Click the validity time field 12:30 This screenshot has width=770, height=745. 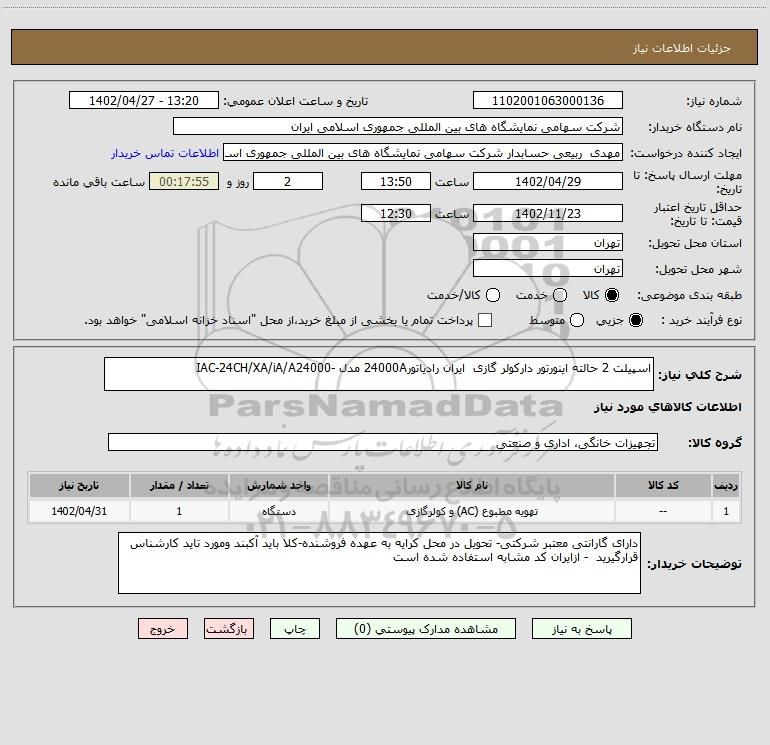(396, 213)
